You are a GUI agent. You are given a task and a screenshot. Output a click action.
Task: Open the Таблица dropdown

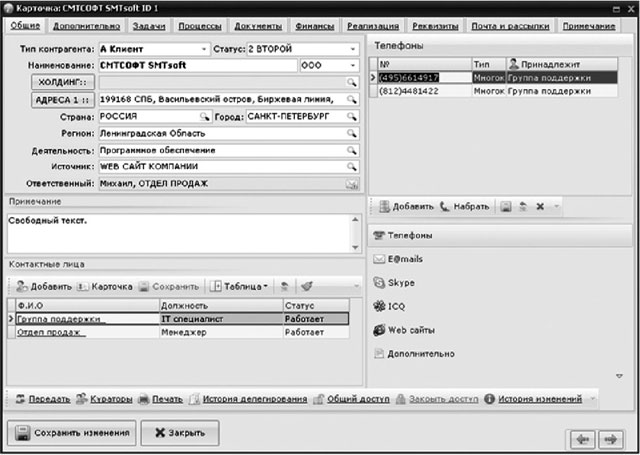(x=239, y=287)
